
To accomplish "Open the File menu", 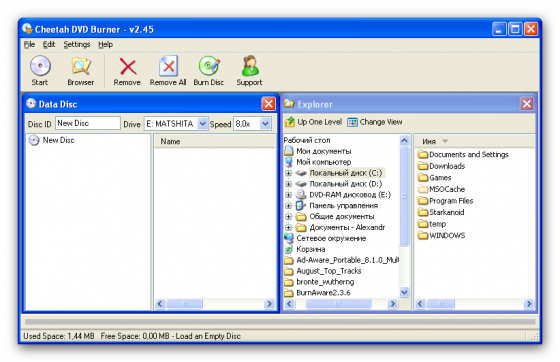I will click(29, 45).
